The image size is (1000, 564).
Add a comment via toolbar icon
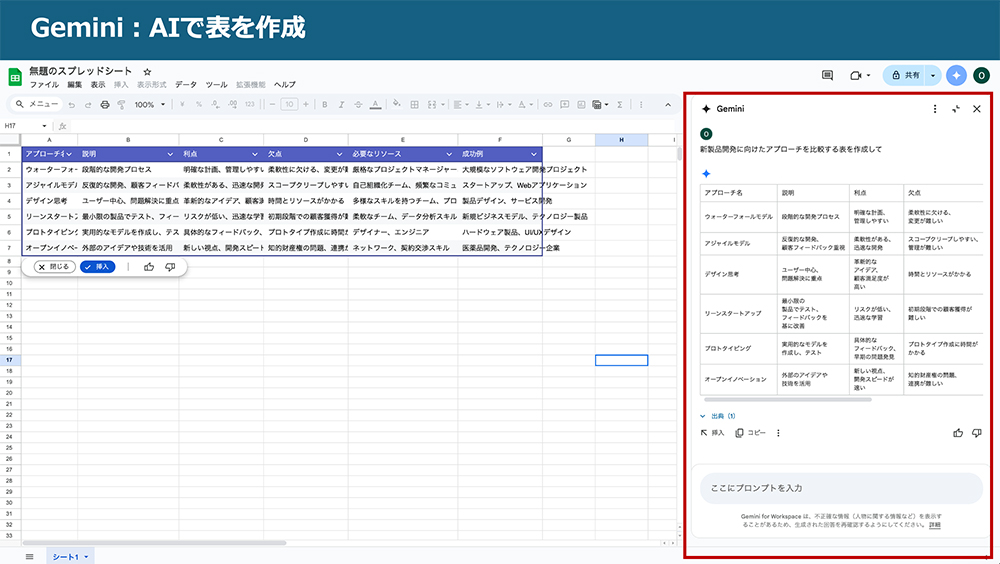[x=564, y=105]
